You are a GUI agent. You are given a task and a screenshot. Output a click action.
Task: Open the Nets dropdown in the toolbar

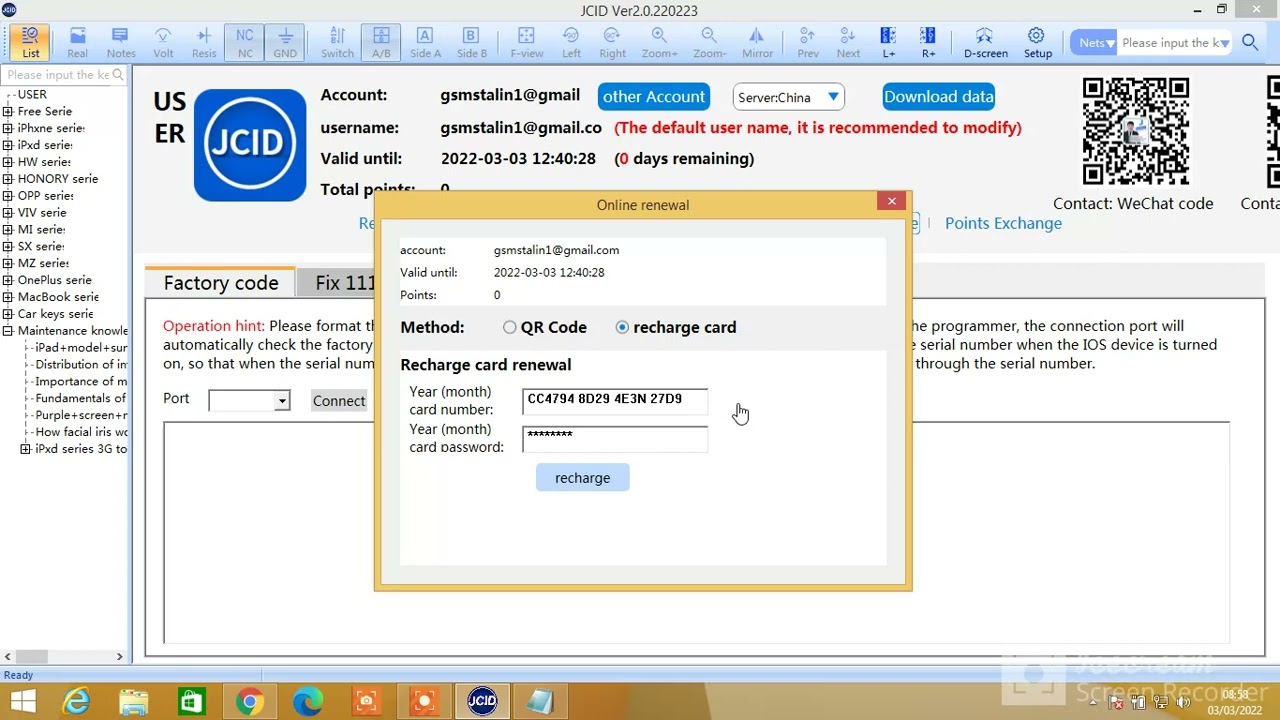click(x=1095, y=43)
